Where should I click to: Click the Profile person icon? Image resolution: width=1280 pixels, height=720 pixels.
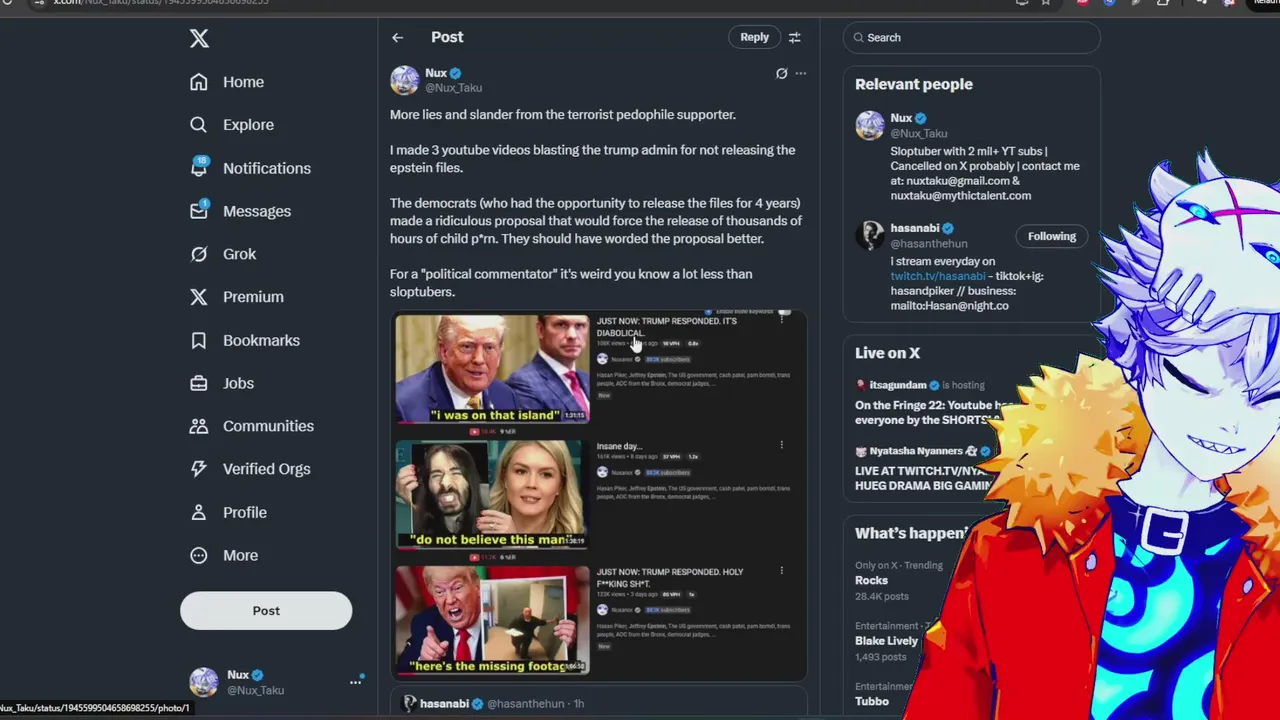coord(199,512)
